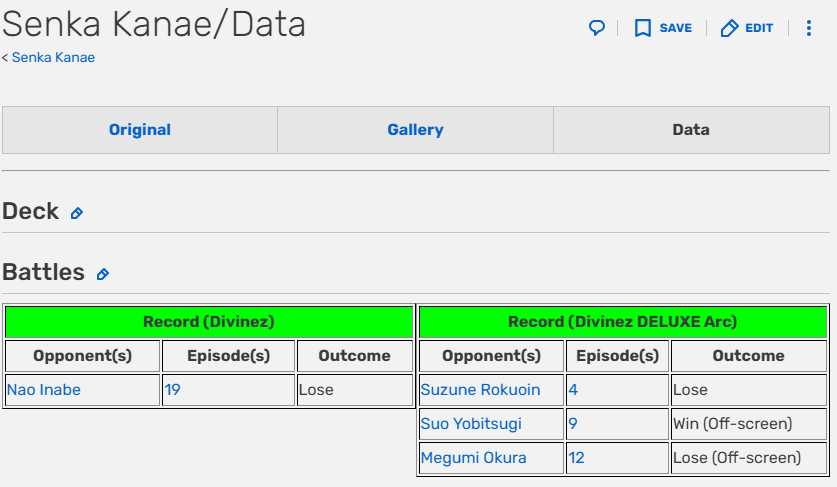Click the Edit pencil icon at top
Viewport: 837px width, 487px height.
point(729,28)
